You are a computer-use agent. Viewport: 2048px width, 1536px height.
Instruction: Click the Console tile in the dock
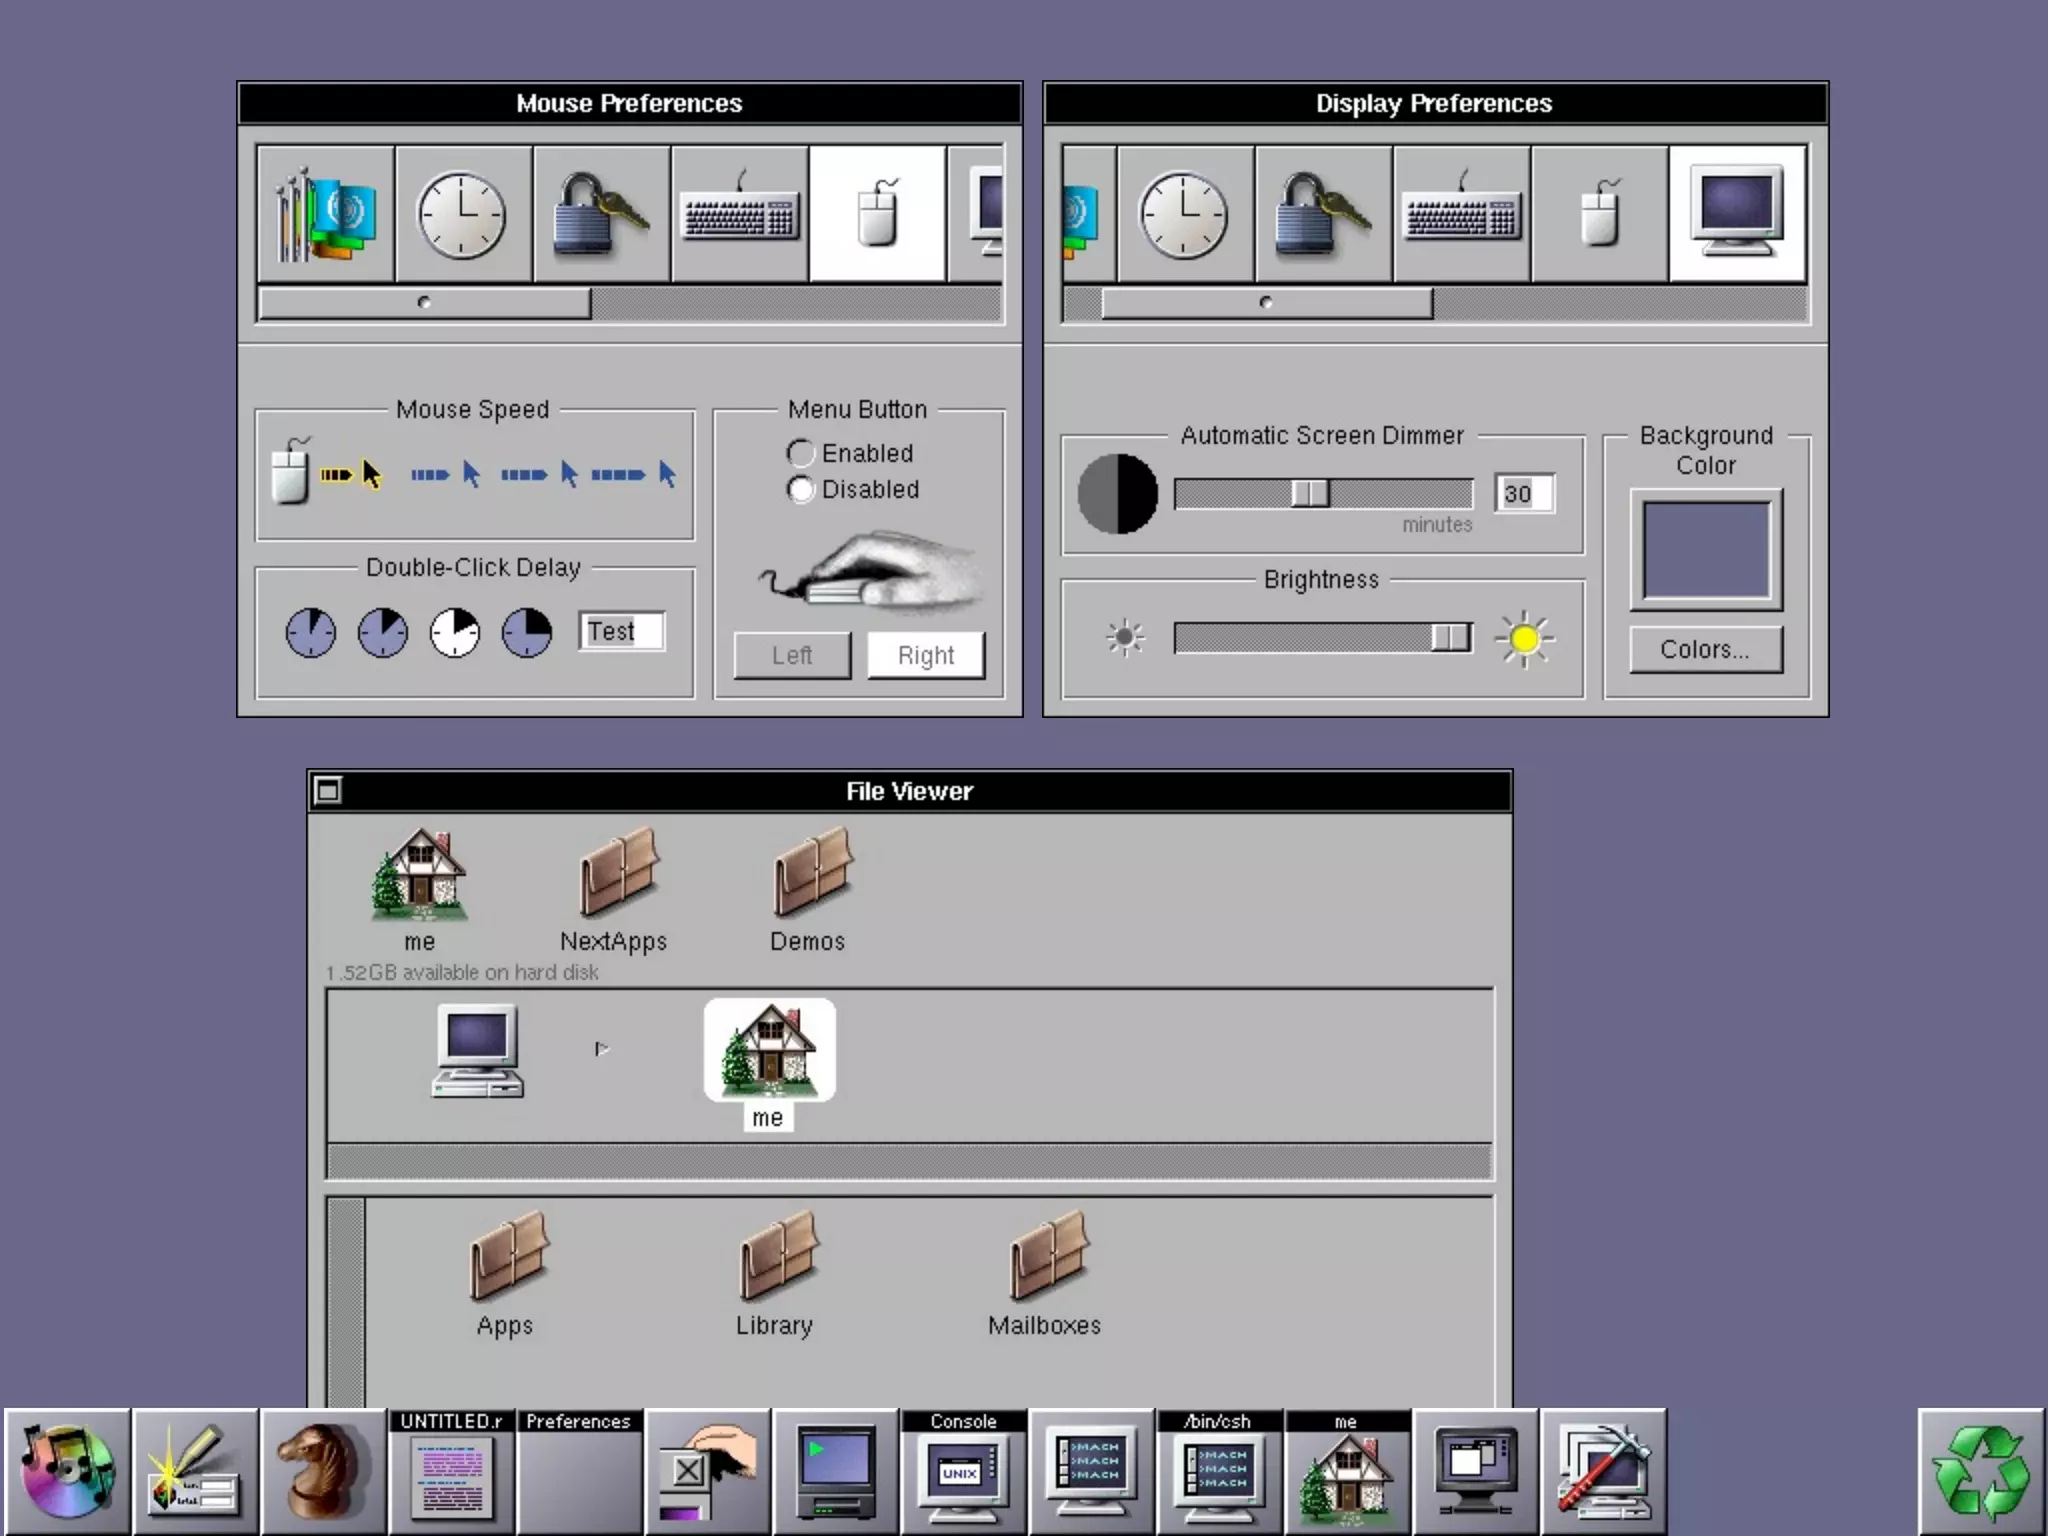tap(963, 1472)
